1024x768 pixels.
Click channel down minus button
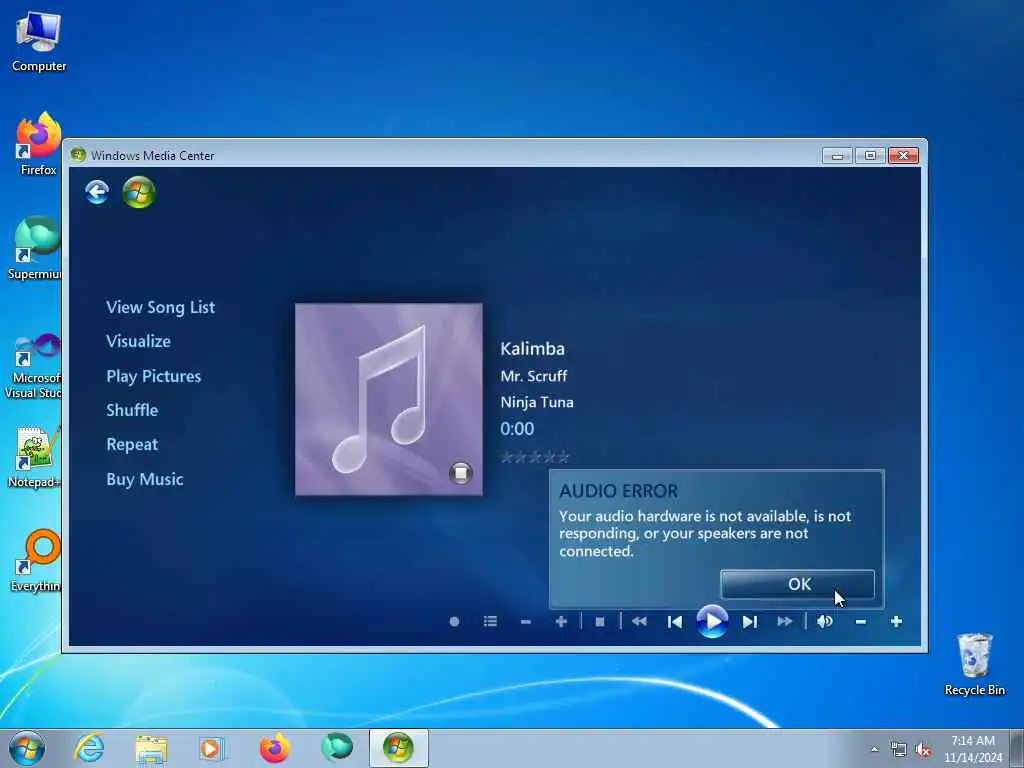[526, 622]
